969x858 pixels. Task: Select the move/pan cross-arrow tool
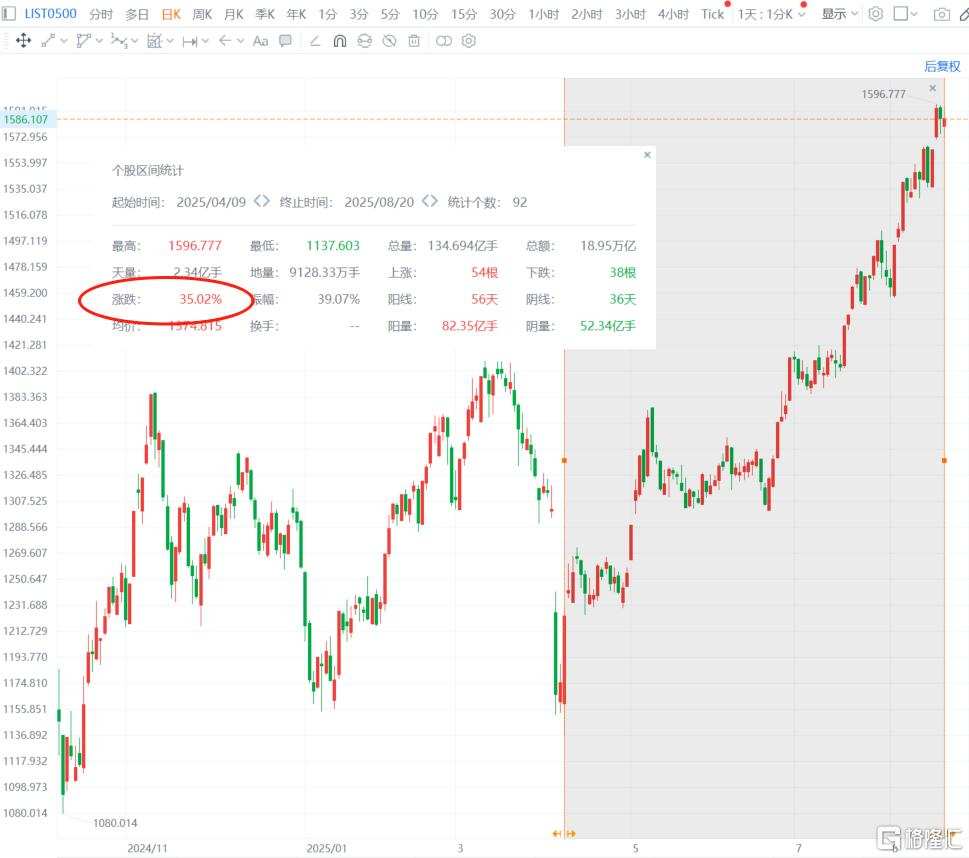23,41
